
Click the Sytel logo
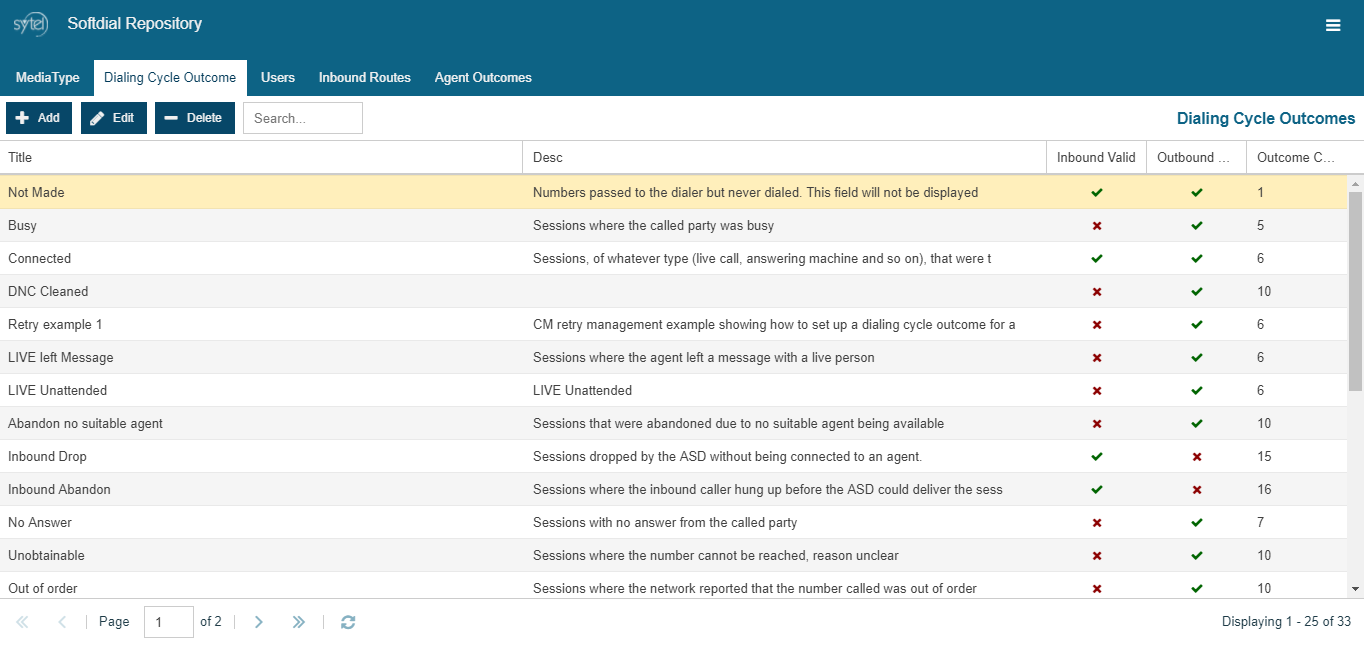tap(30, 24)
